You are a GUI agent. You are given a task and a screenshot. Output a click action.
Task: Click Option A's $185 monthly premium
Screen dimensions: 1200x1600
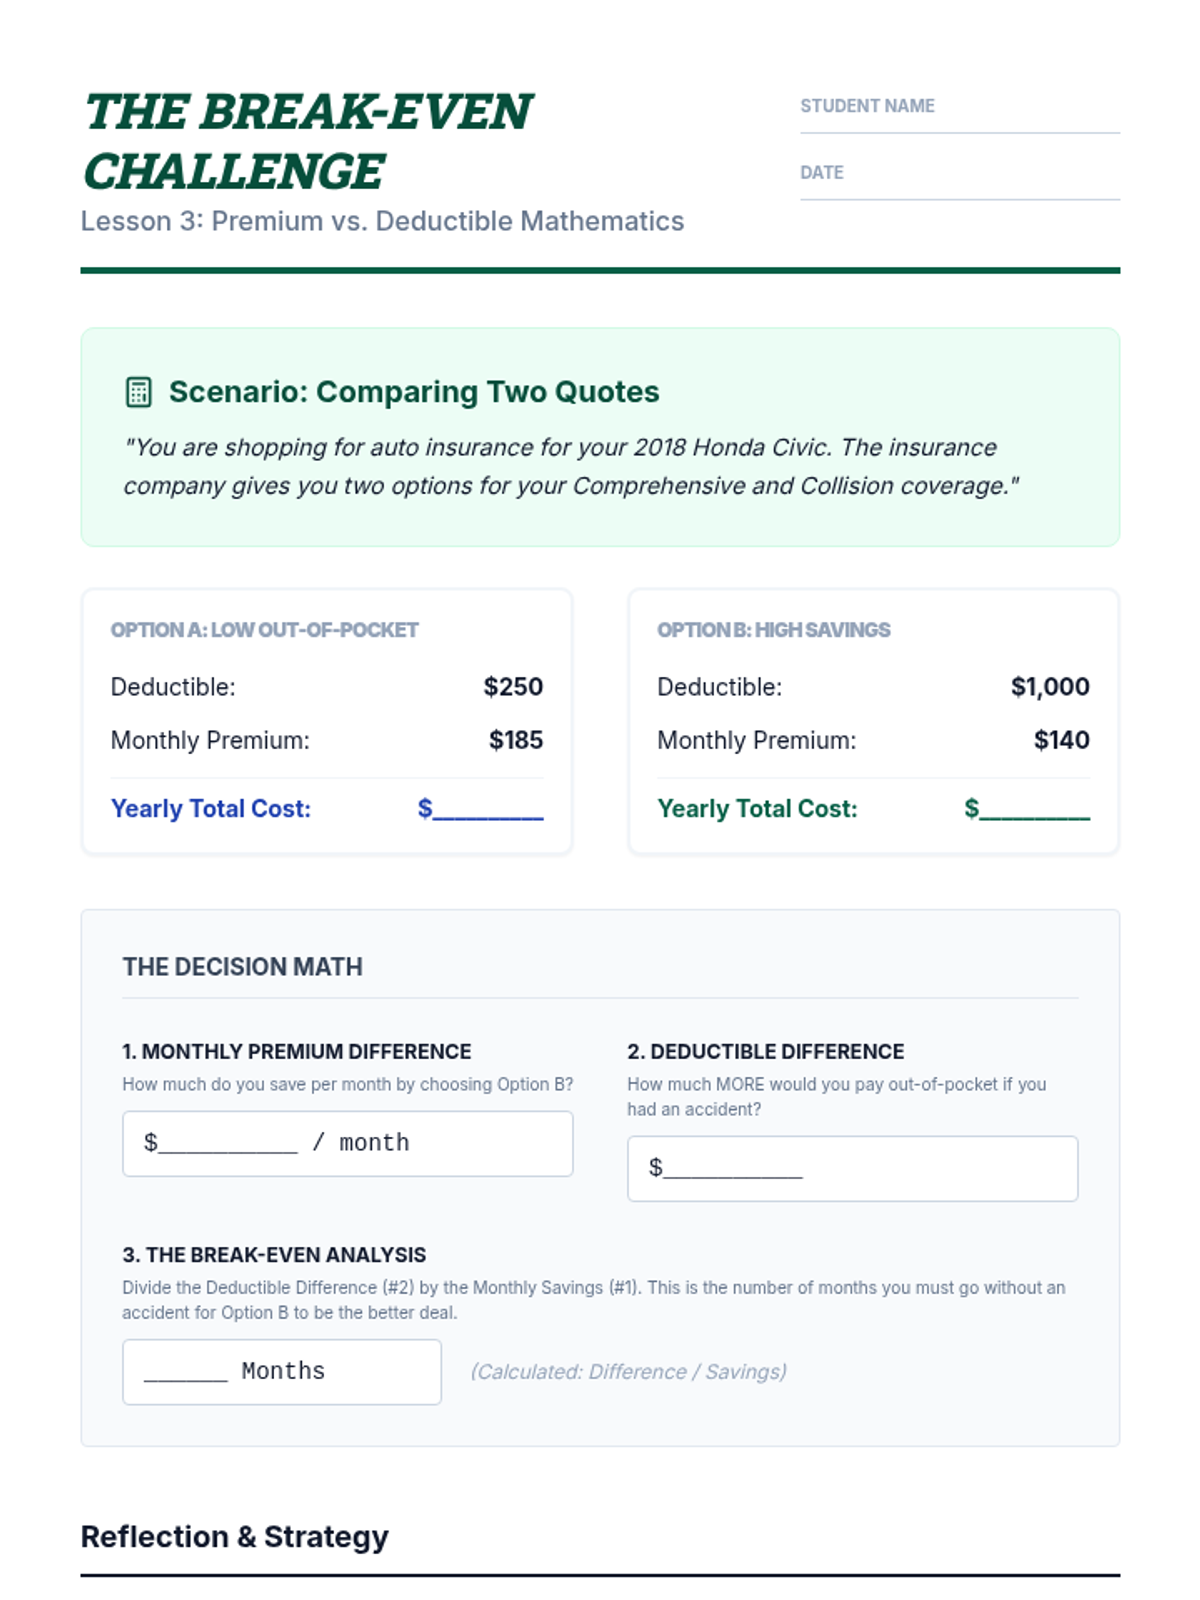515,740
